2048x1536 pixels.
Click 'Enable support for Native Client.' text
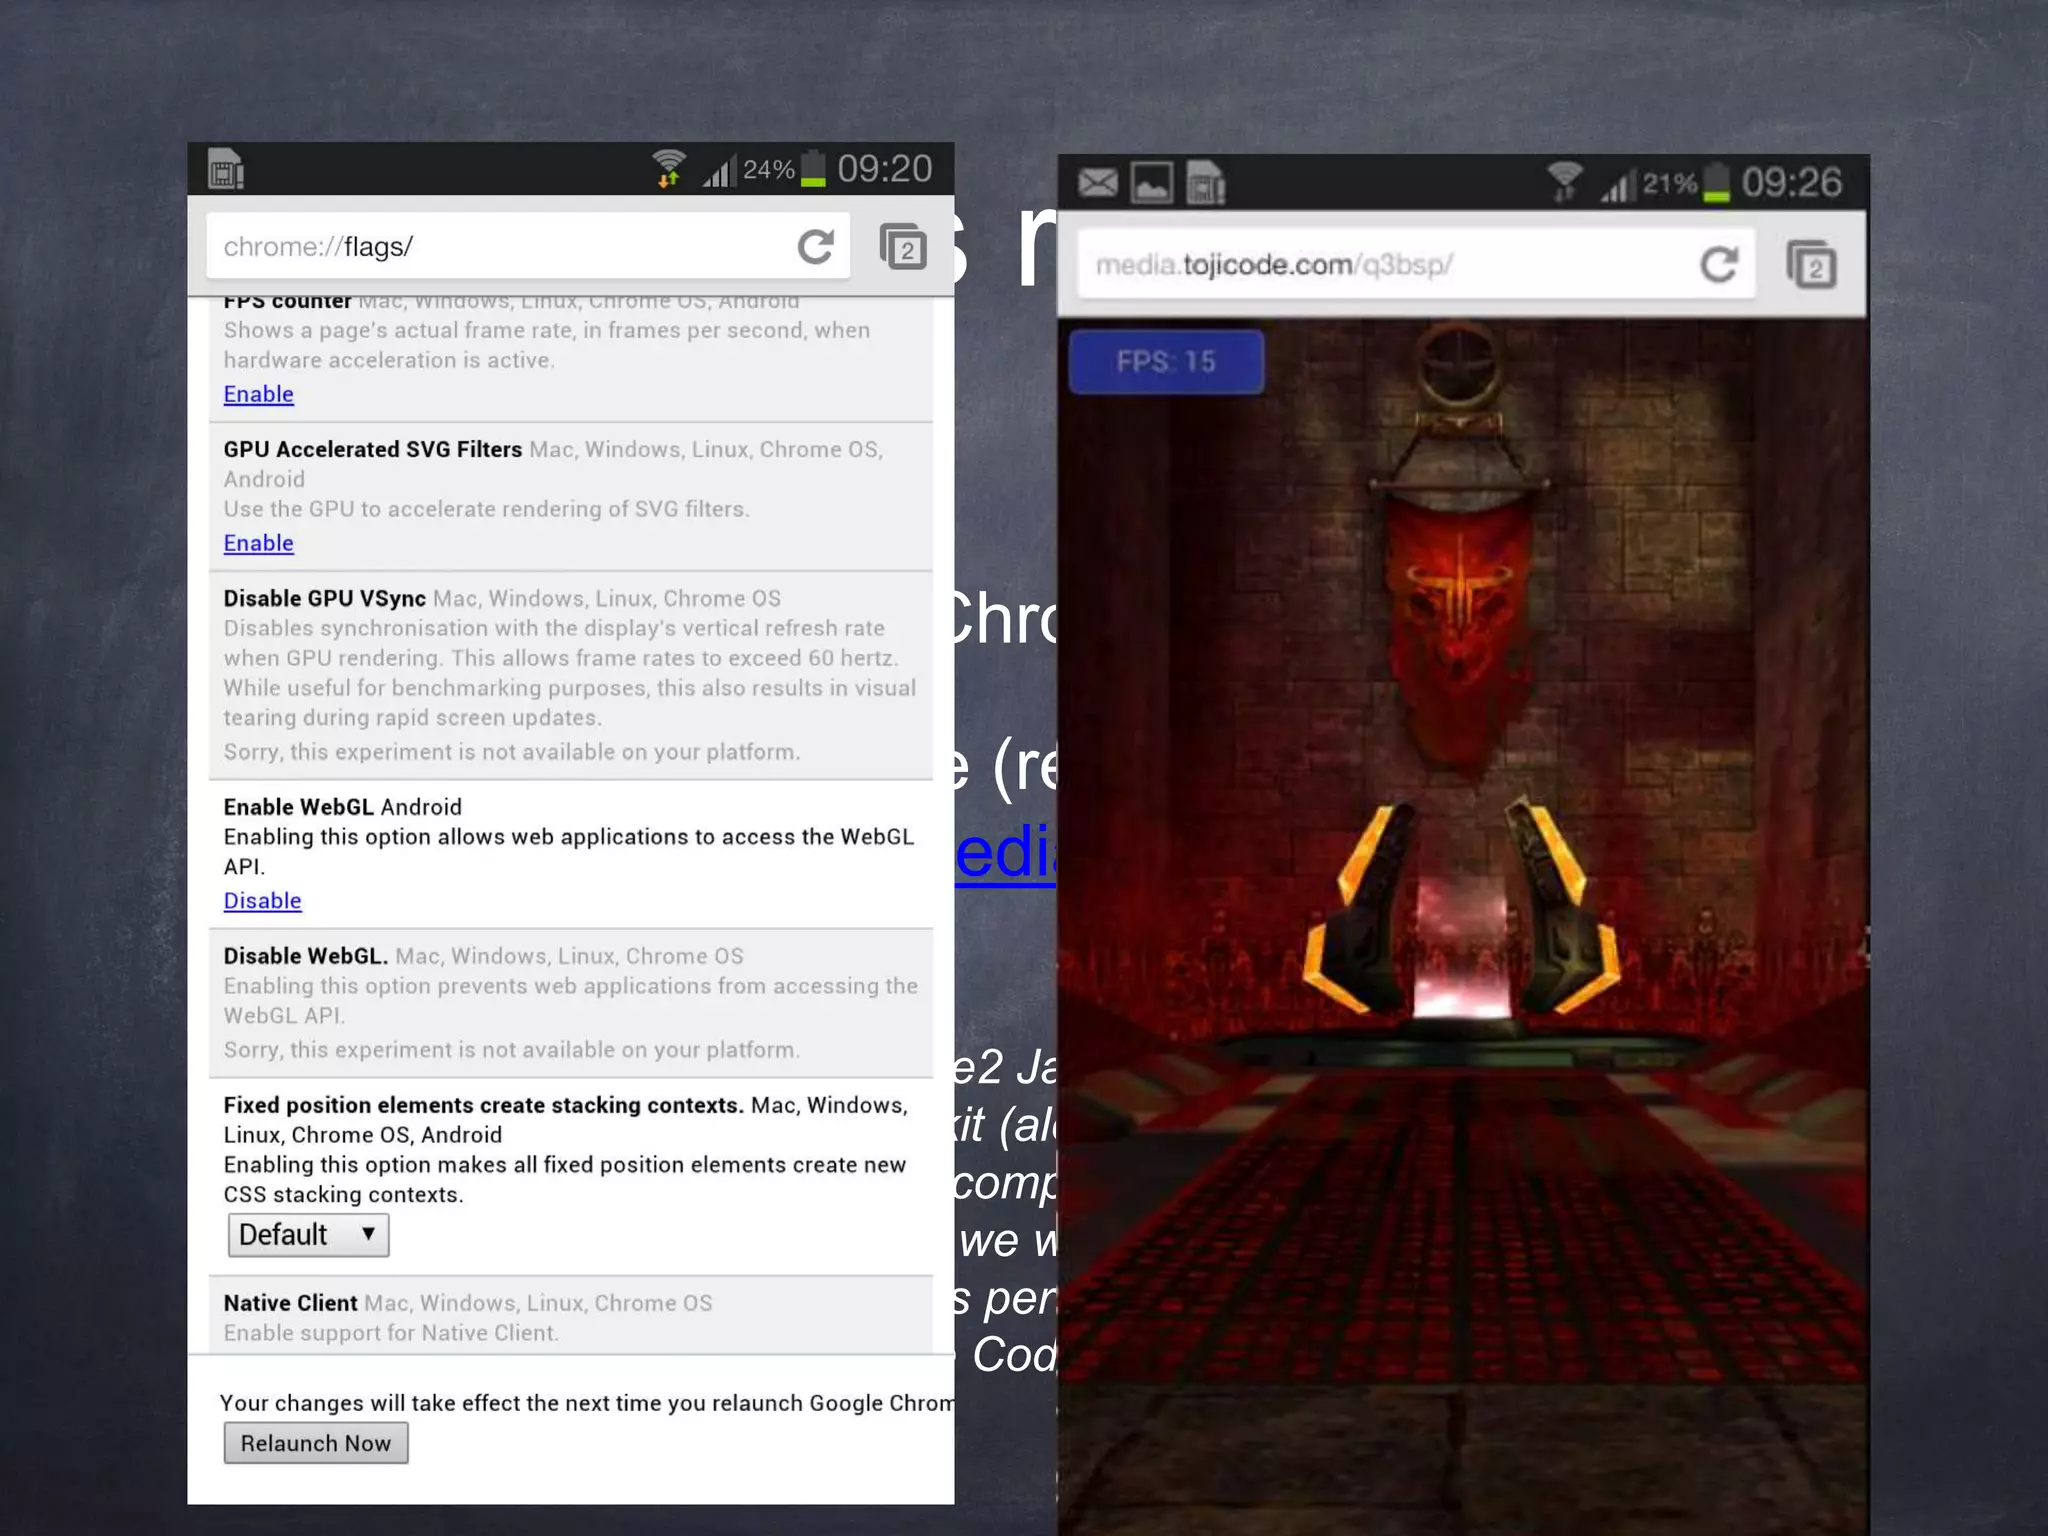click(x=391, y=1333)
